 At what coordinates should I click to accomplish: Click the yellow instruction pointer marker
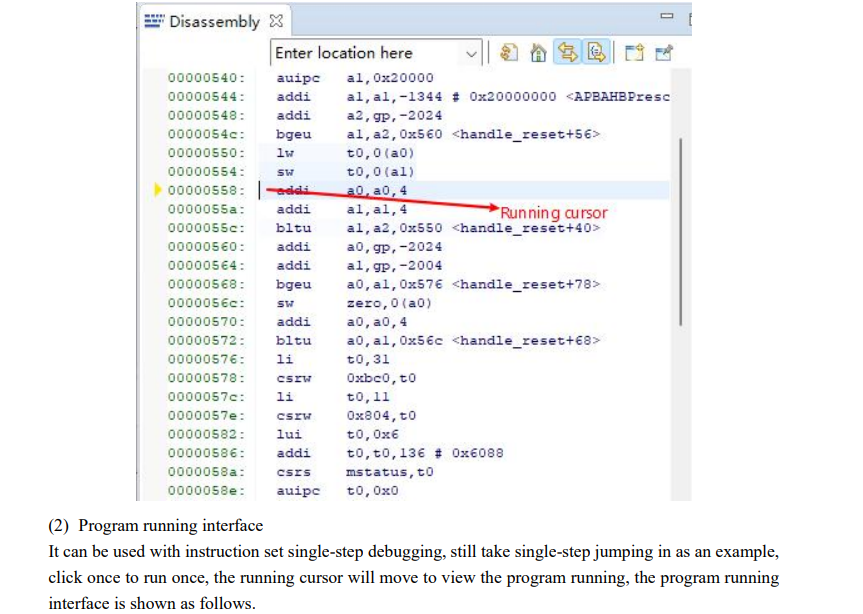(x=157, y=190)
